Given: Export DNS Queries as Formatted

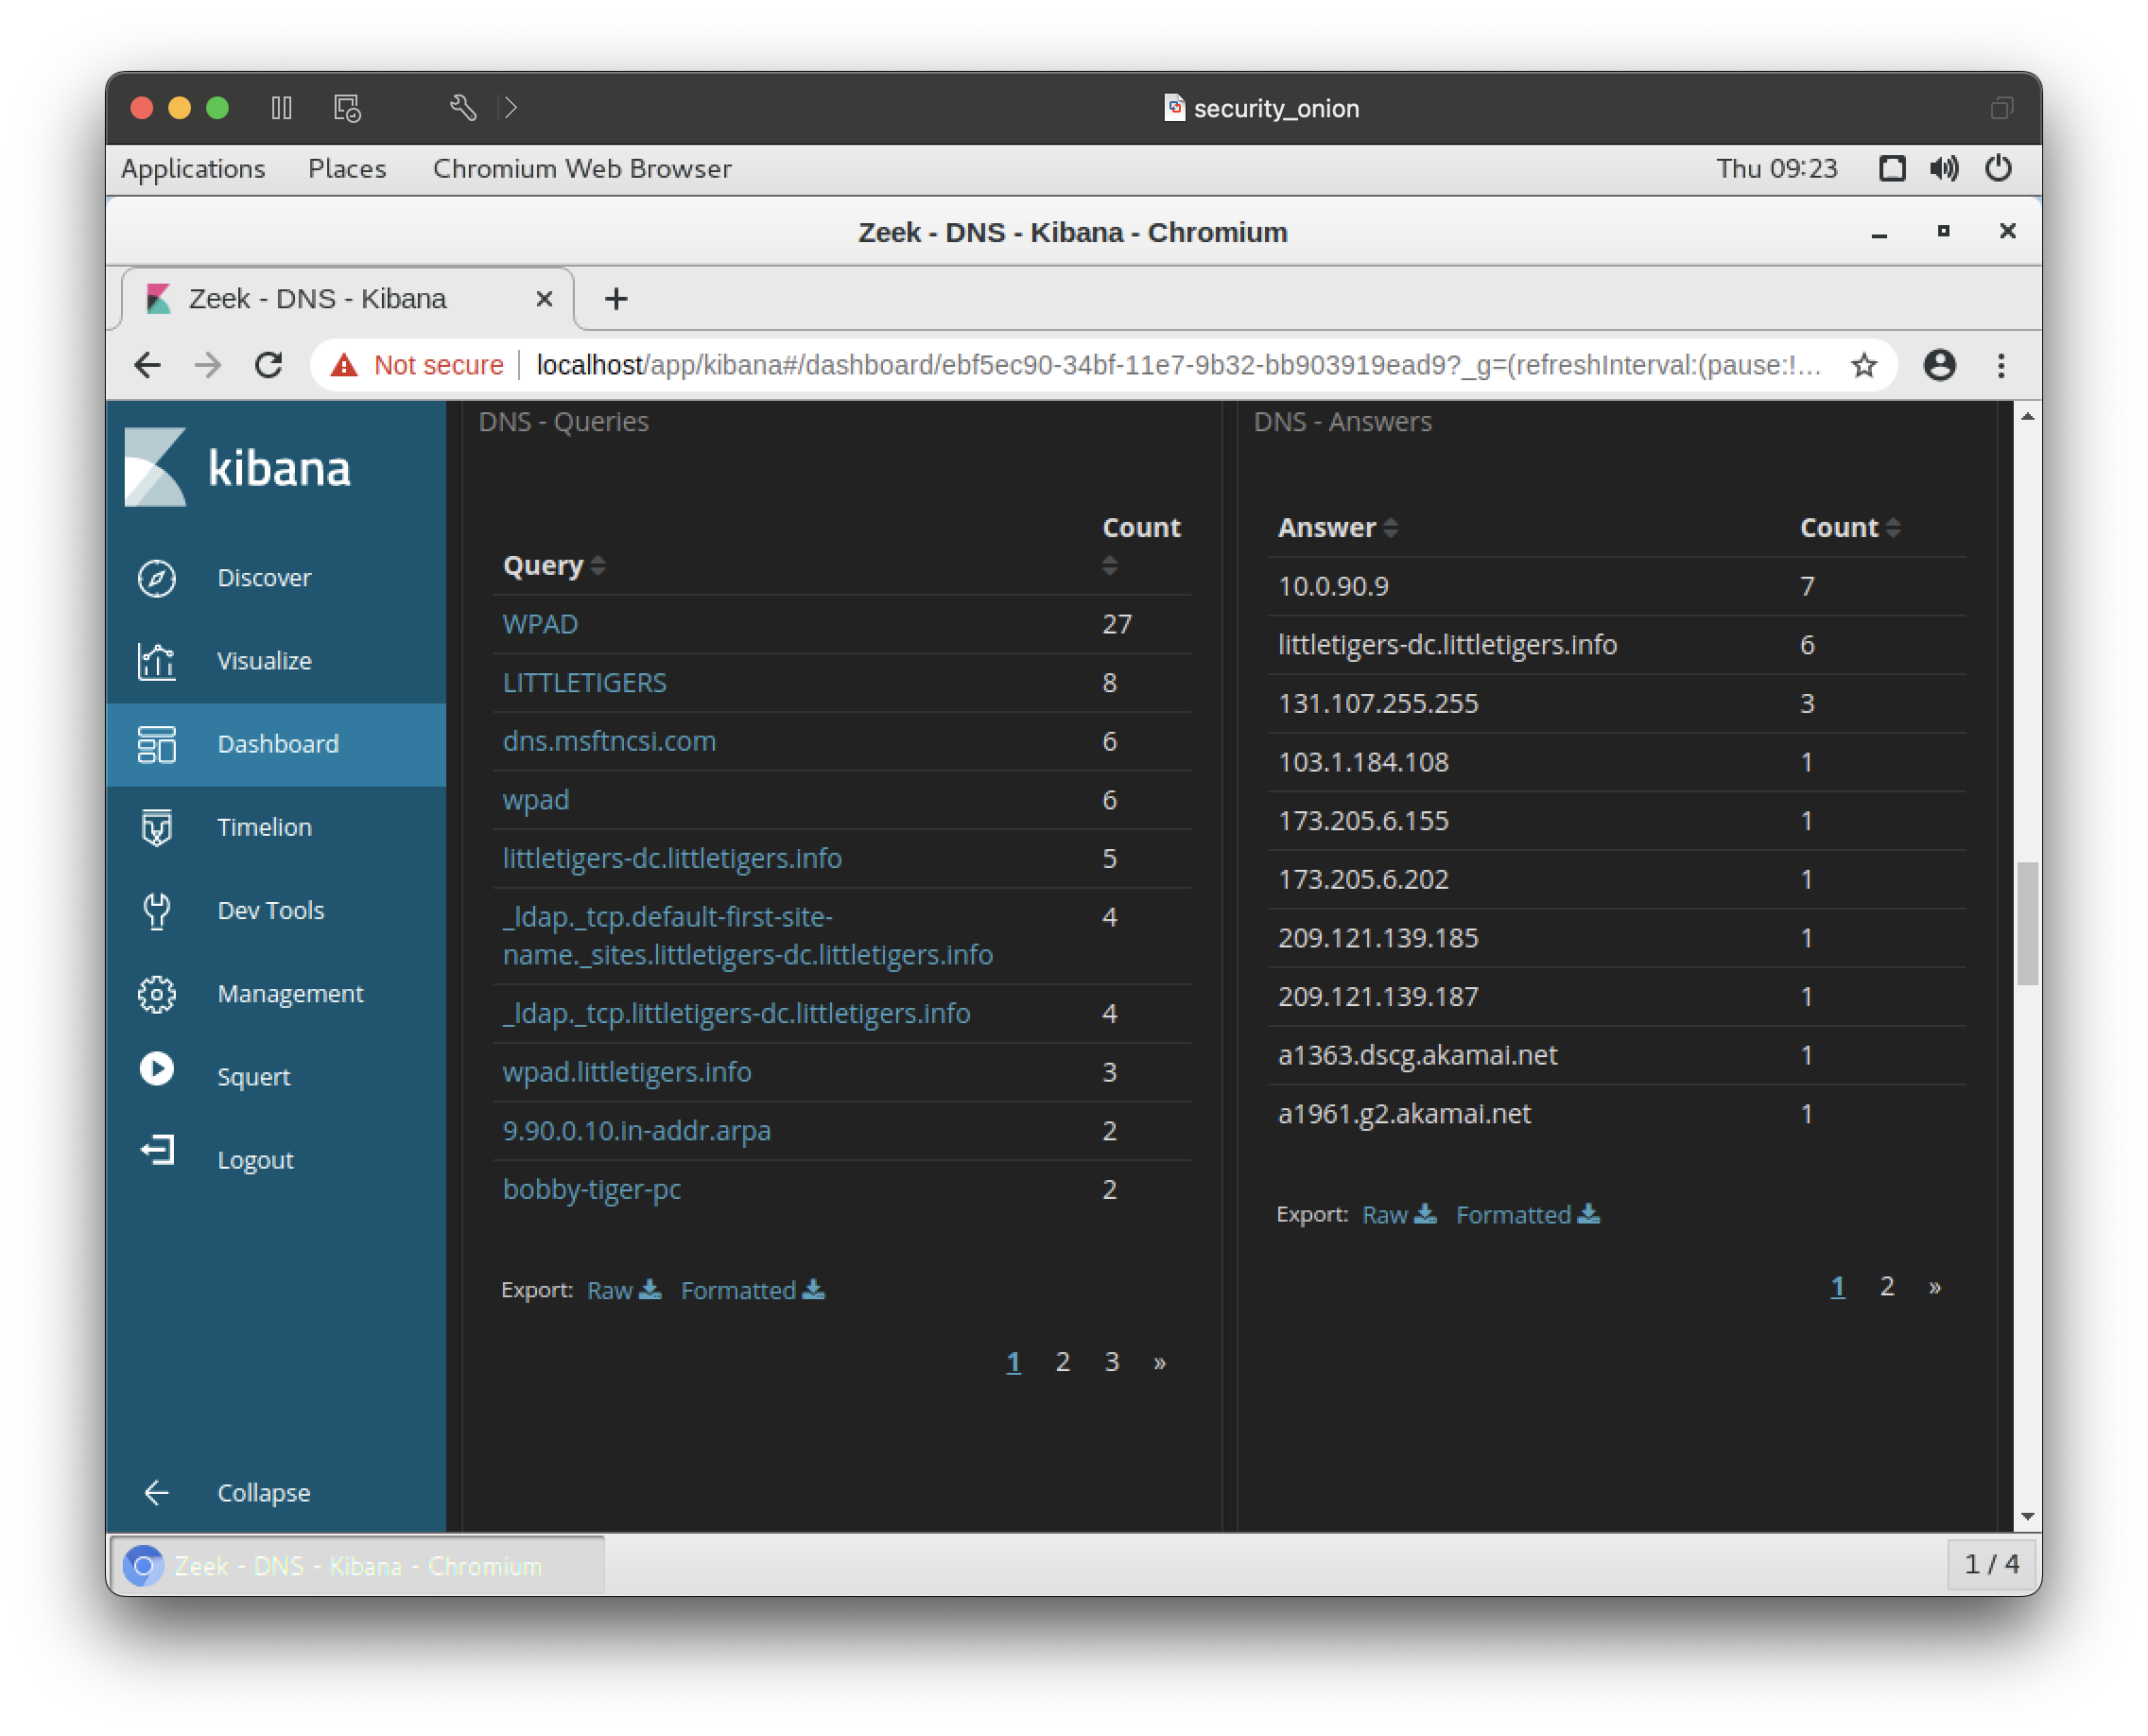Looking at the screenshot, I should point(752,1290).
